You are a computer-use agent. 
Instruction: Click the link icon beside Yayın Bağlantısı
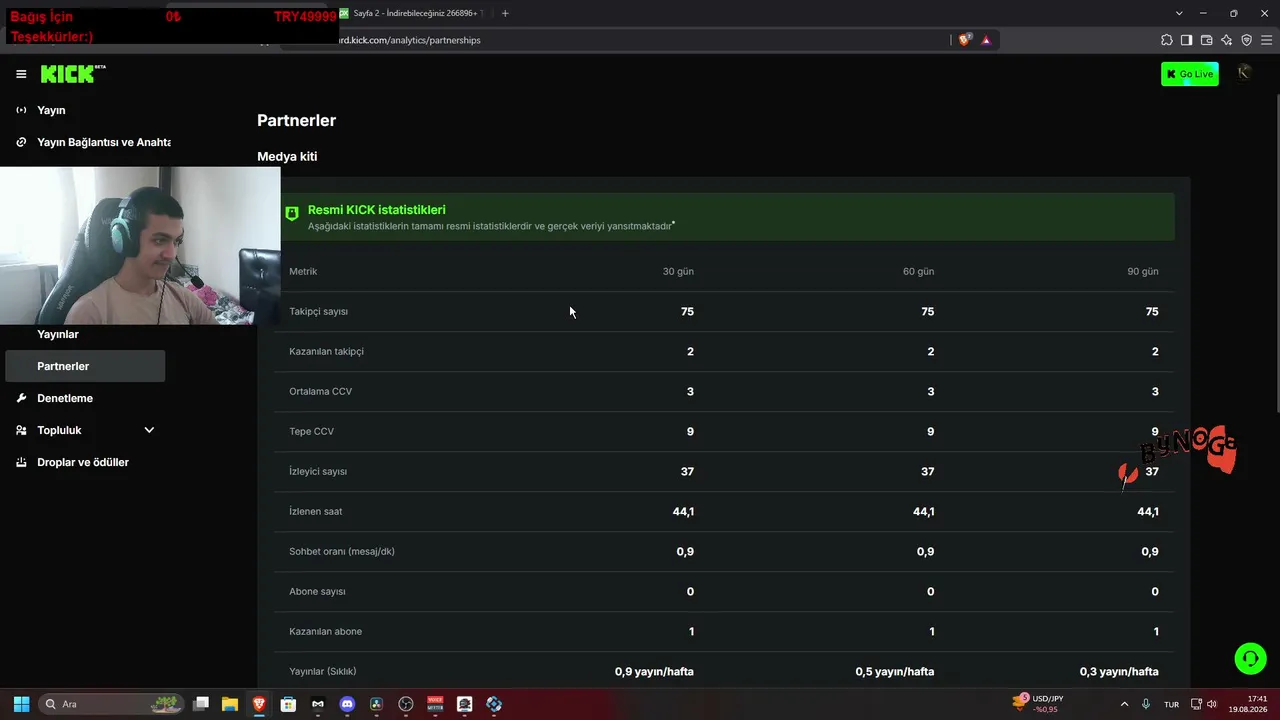[21, 142]
